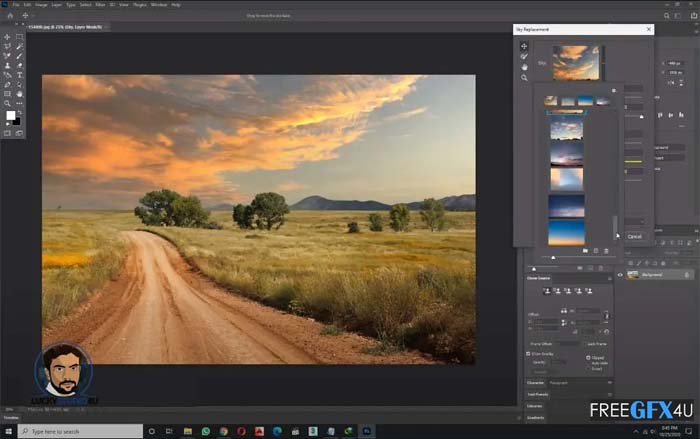Choose the dark blue dusk sky preset
This screenshot has height=439, width=700.
pyautogui.click(x=567, y=206)
